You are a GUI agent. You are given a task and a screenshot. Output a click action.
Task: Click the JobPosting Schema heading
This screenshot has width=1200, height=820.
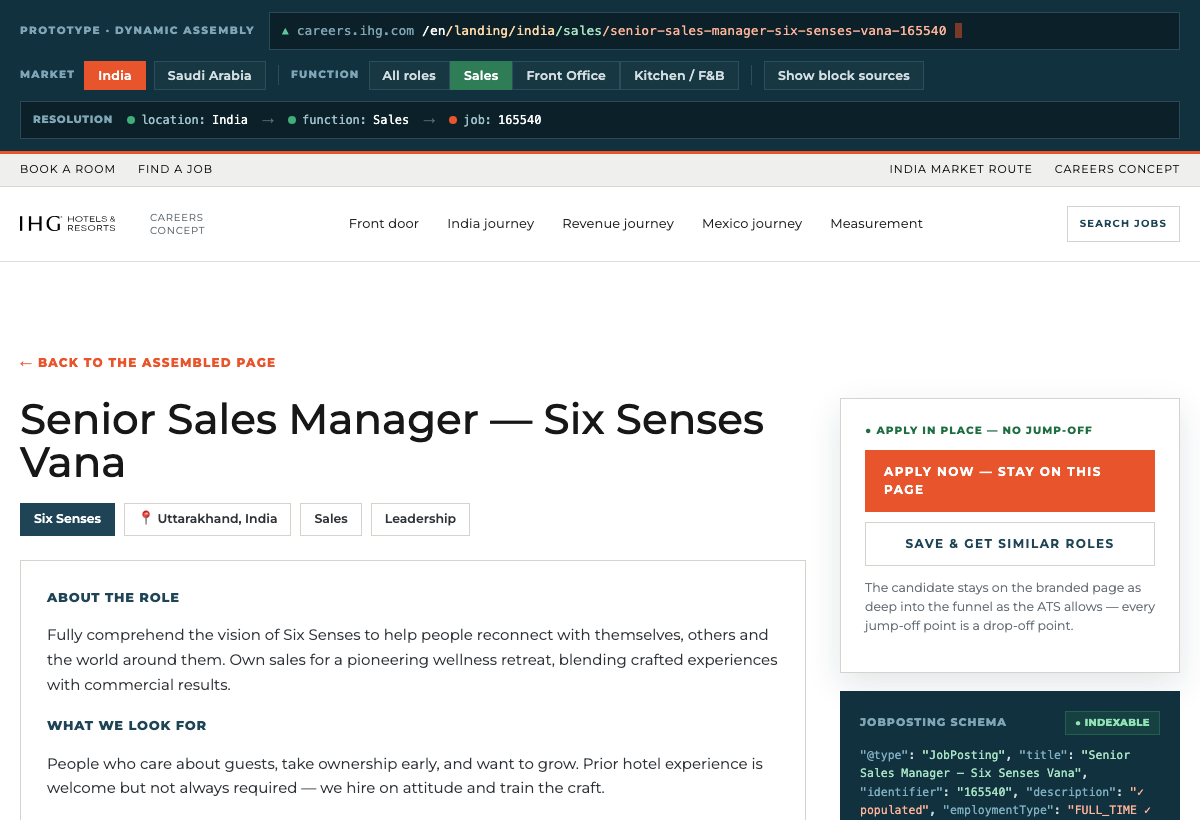(x=933, y=722)
